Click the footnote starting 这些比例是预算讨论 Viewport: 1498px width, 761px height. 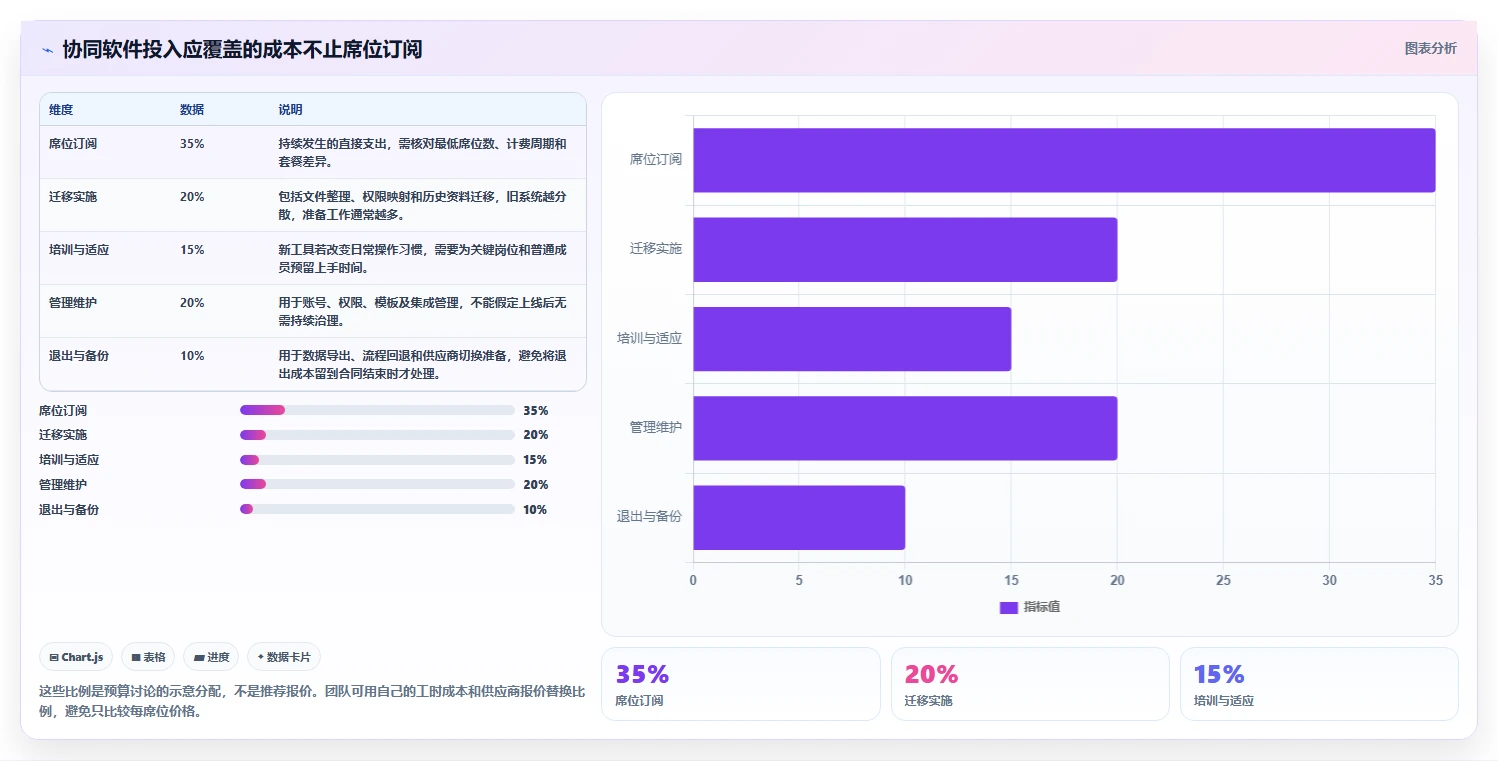pyautogui.click(x=312, y=702)
